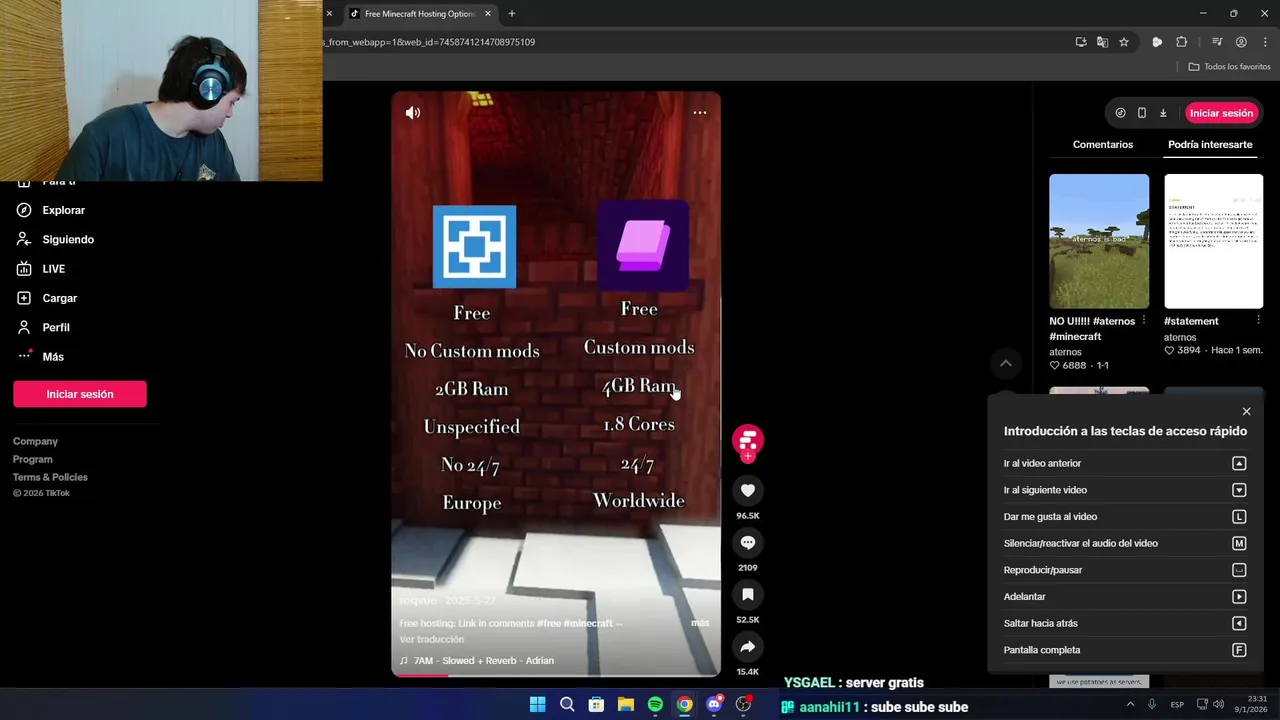
Task: Mute the TikTok video with speaker icon
Action: pyautogui.click(x=413, y=113)
